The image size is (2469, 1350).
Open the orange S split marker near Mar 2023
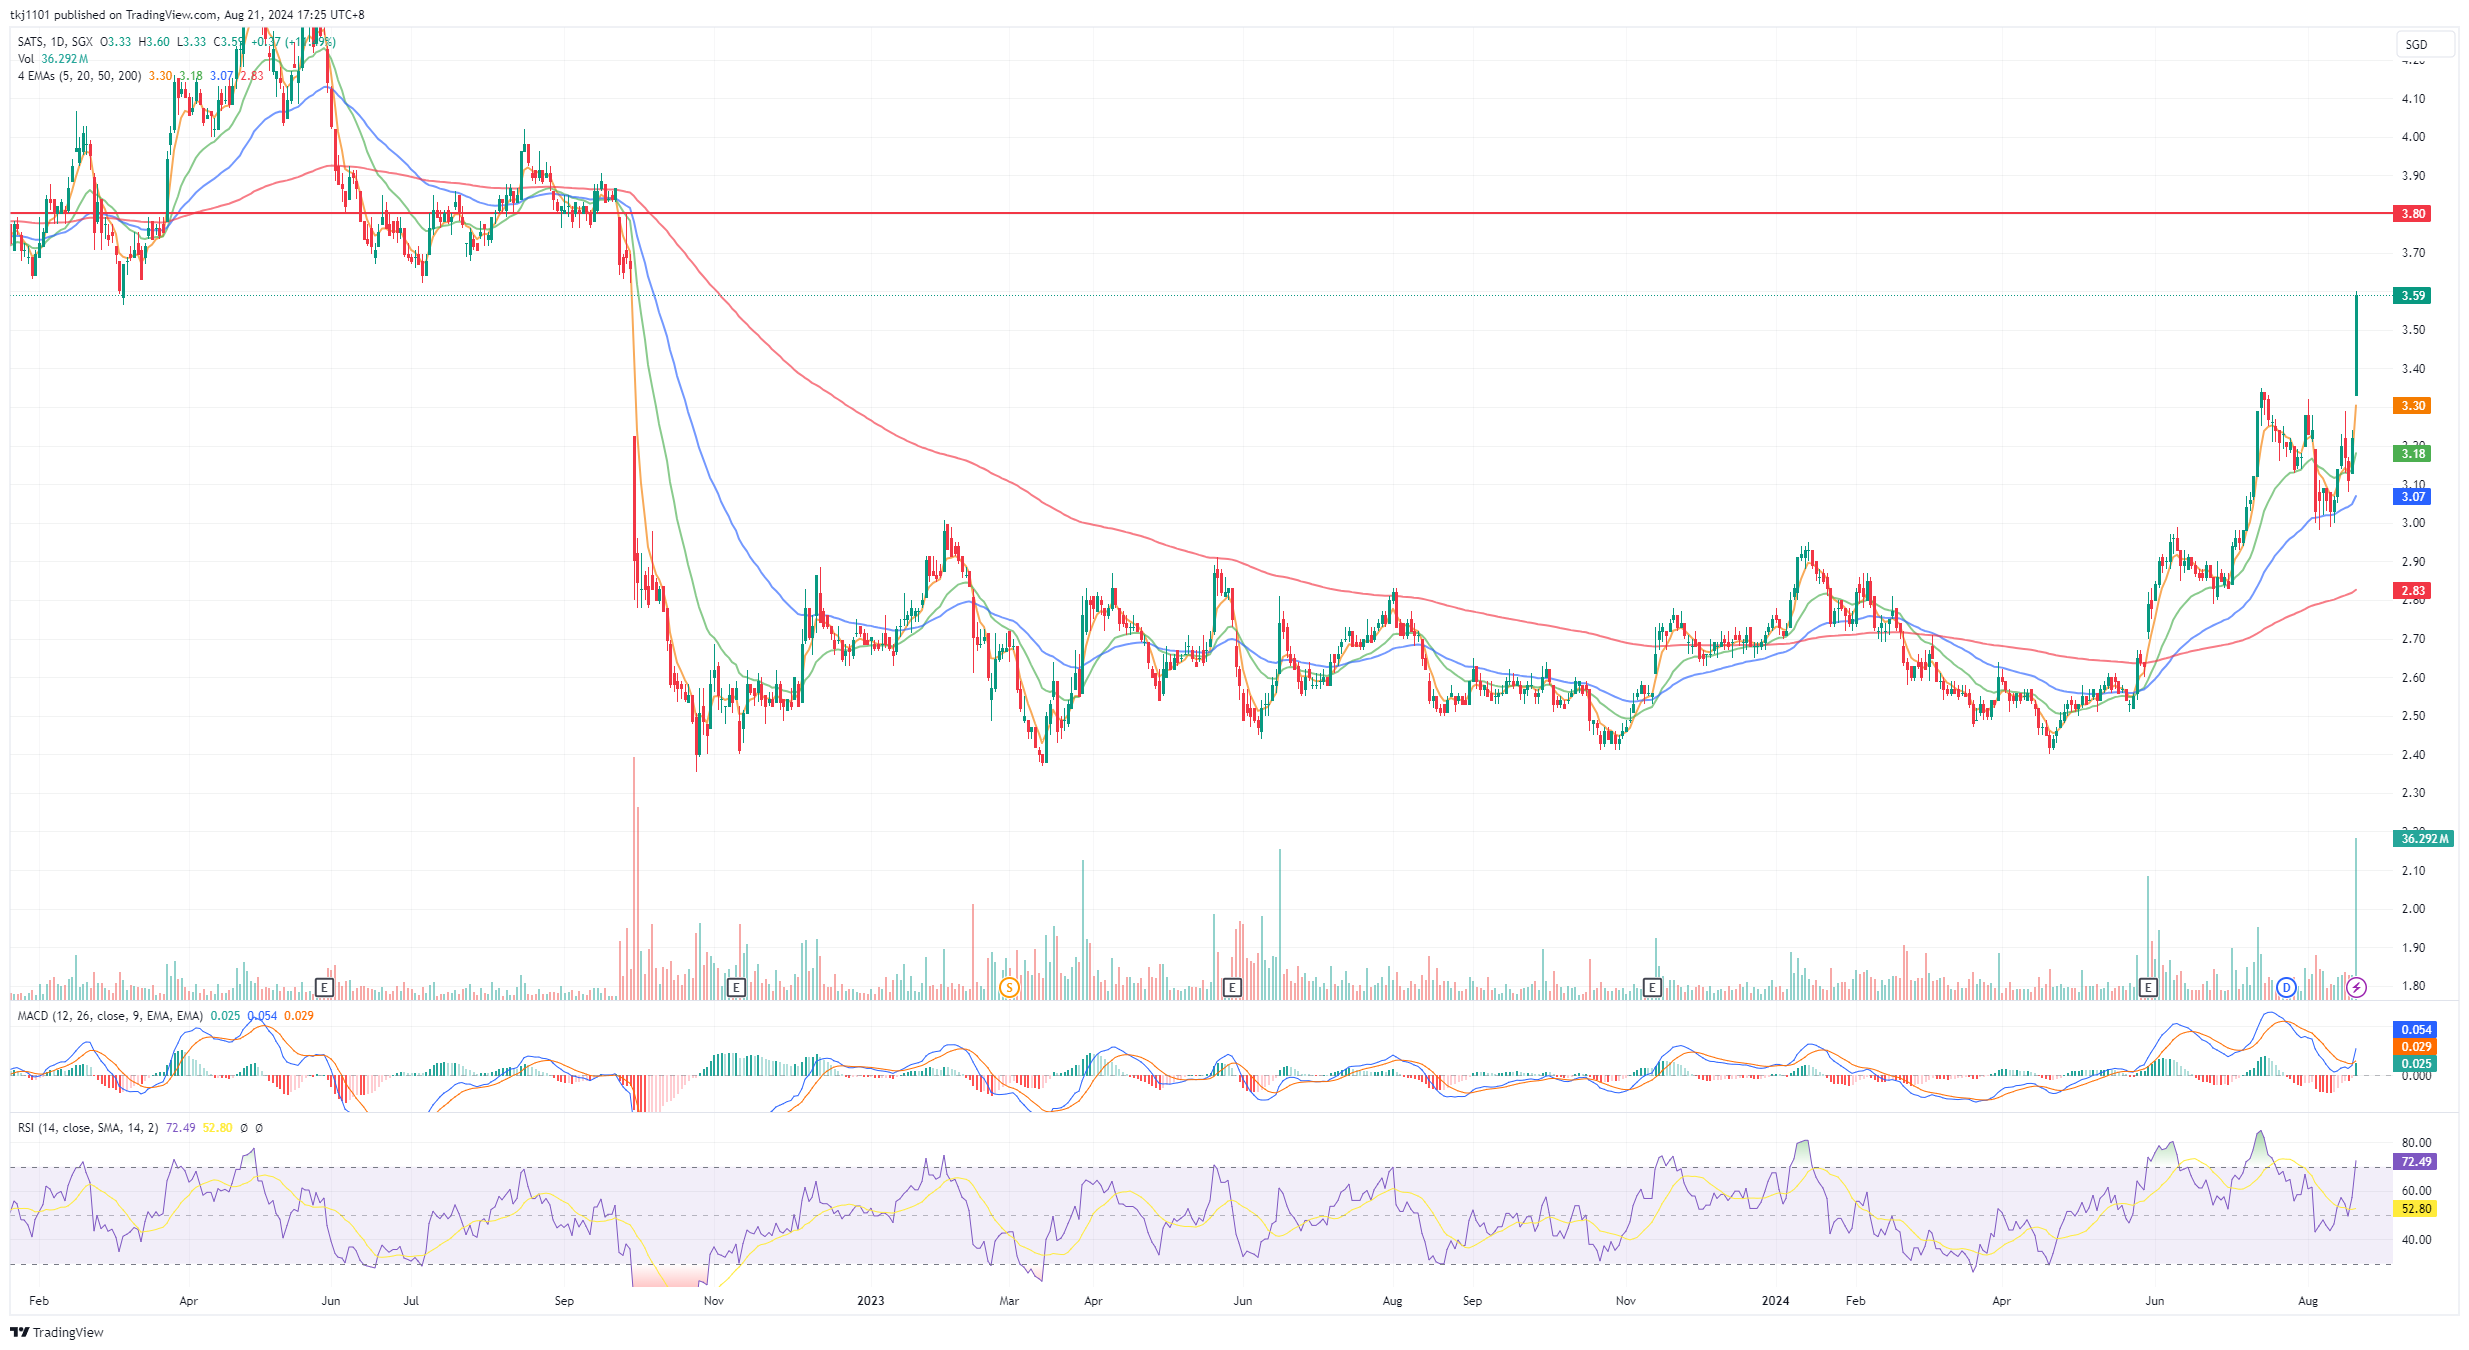[1009, 988]
